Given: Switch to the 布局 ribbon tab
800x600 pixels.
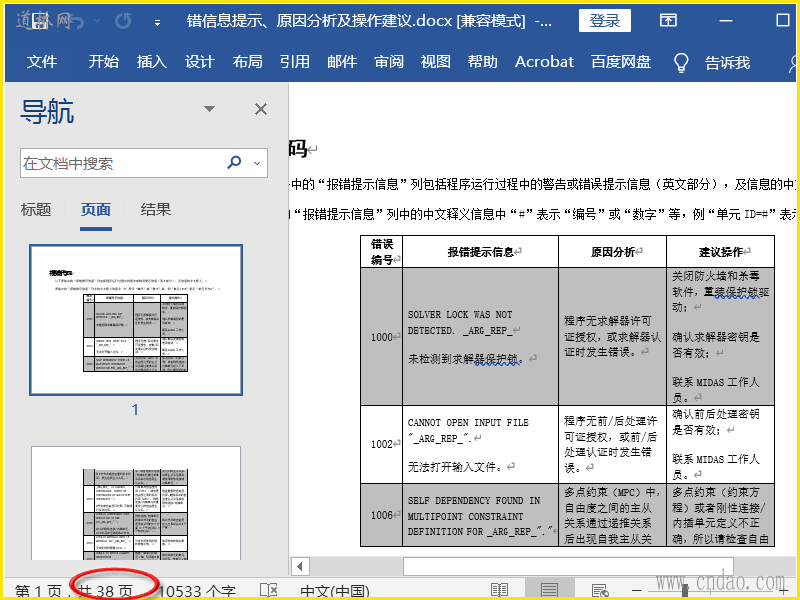Looking at the screenshot, I should pyautogui.click(x=247, y=62).
